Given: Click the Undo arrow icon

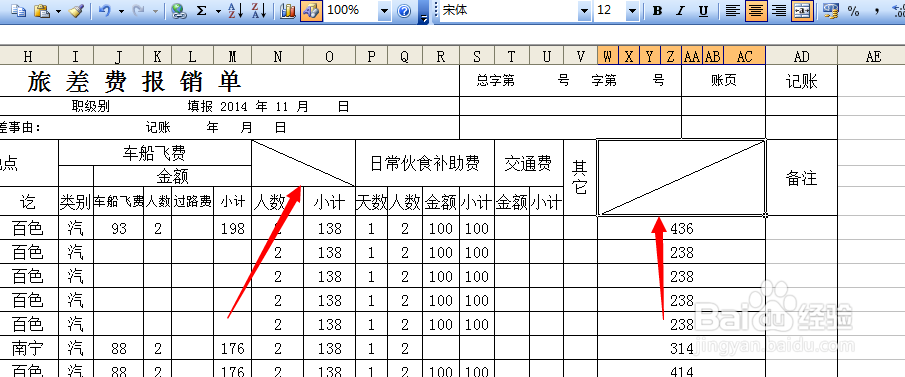Looking at the screenshot, I should point(104,10).
